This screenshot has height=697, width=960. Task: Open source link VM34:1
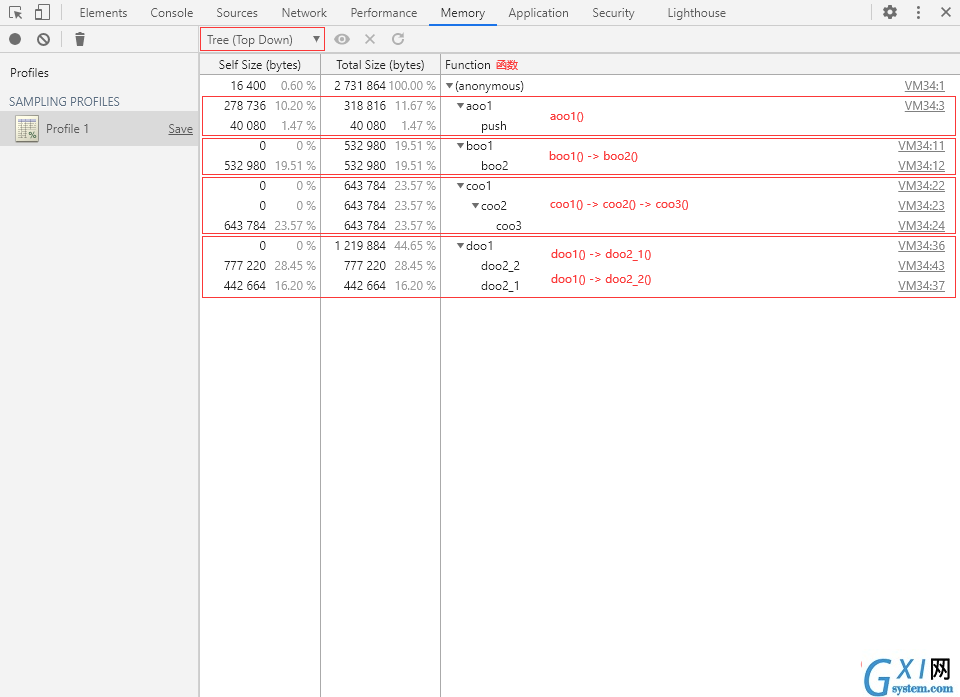click(924, 86)
